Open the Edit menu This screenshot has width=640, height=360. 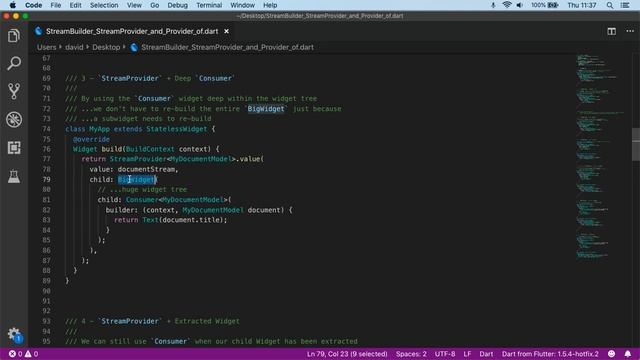click(x=75, y=5)
